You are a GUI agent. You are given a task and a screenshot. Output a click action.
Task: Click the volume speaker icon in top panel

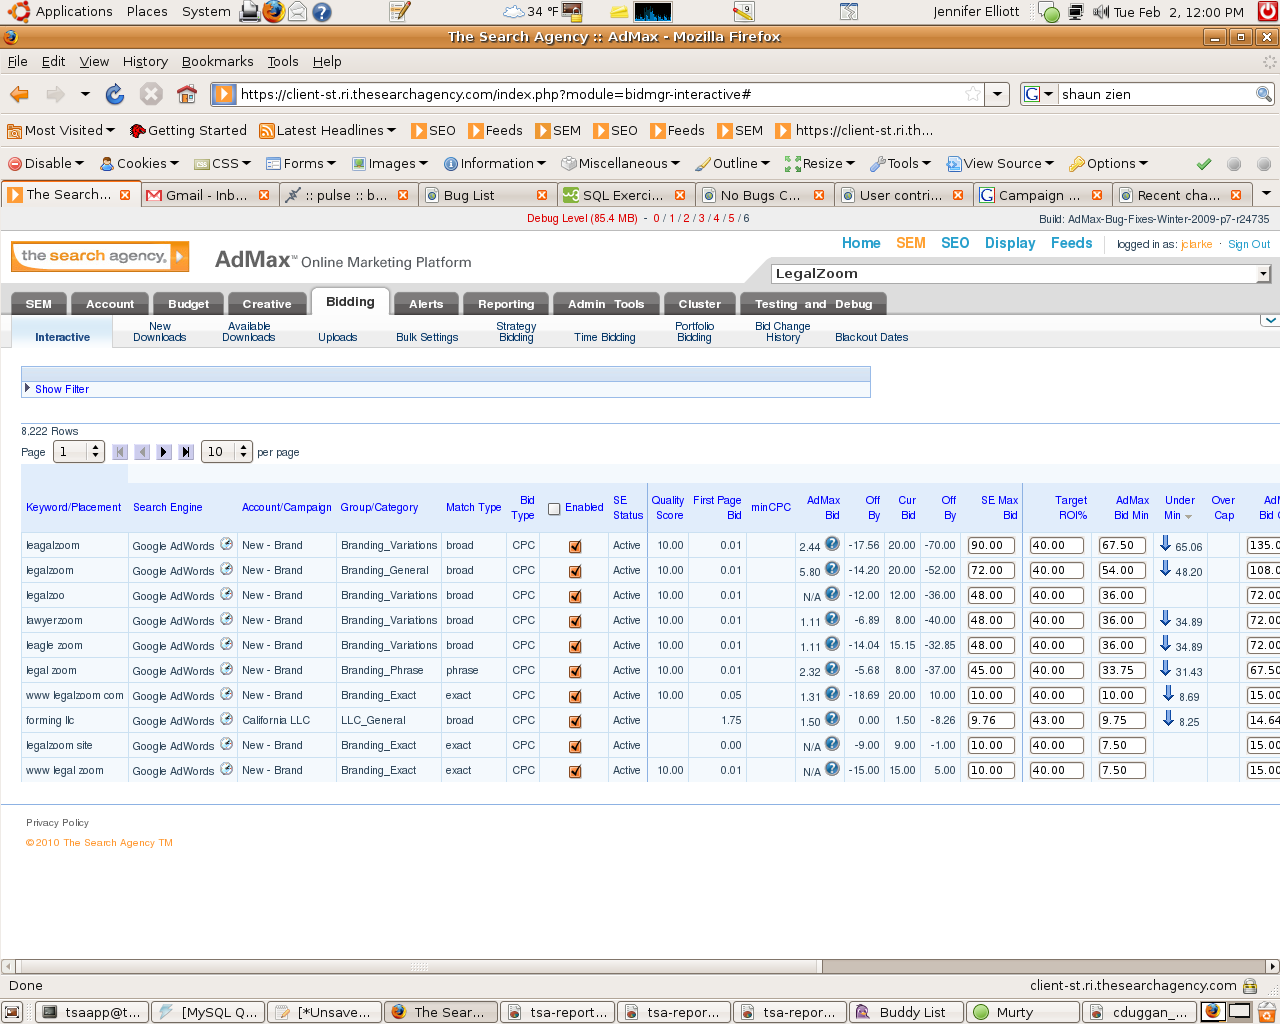1101,12
